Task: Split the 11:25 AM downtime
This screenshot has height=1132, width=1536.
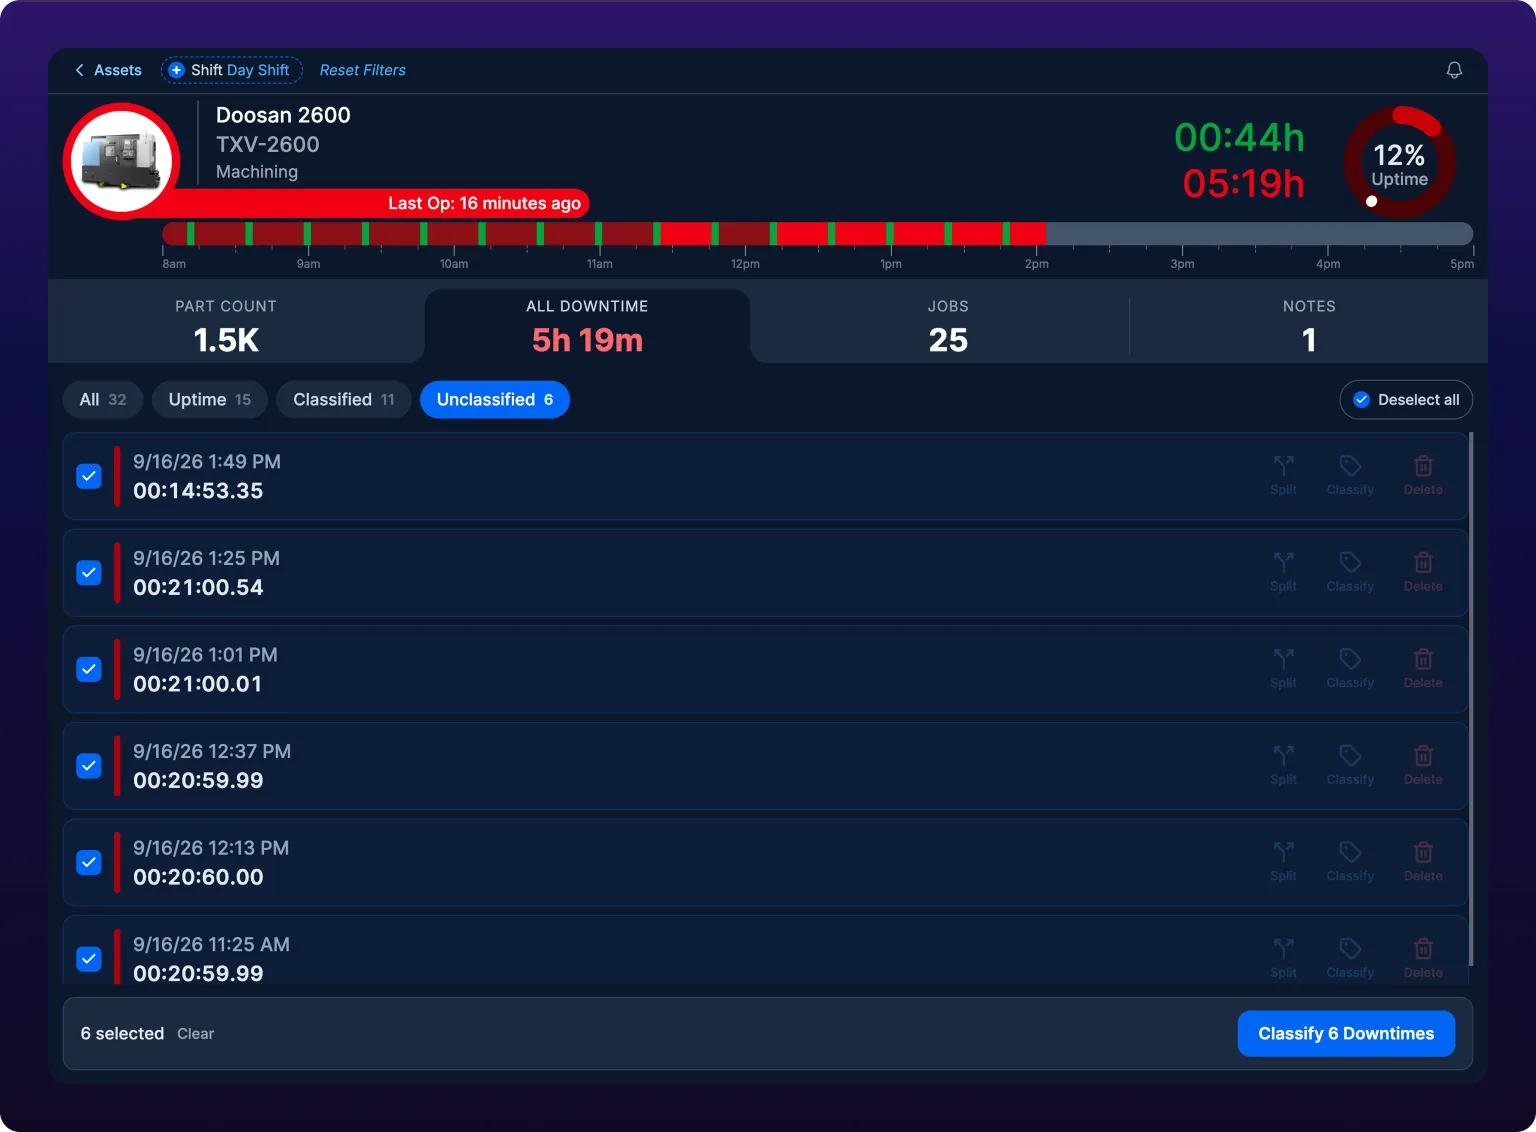Action: pyautogui.click(x=1283, y=958)
